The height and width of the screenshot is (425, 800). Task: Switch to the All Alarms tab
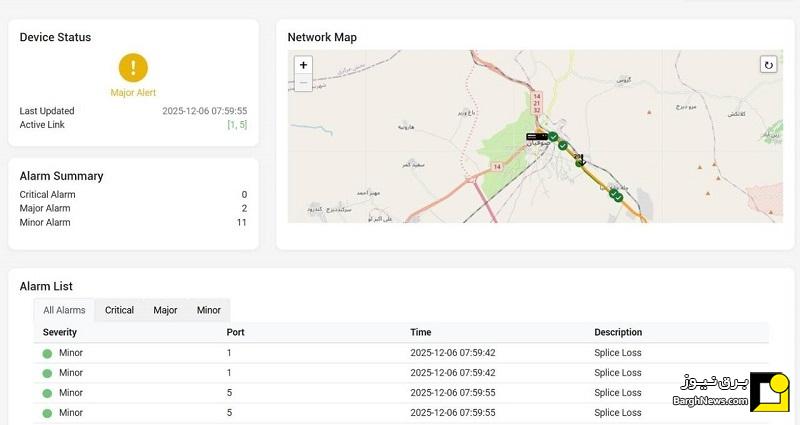click(x=64, y=310)
